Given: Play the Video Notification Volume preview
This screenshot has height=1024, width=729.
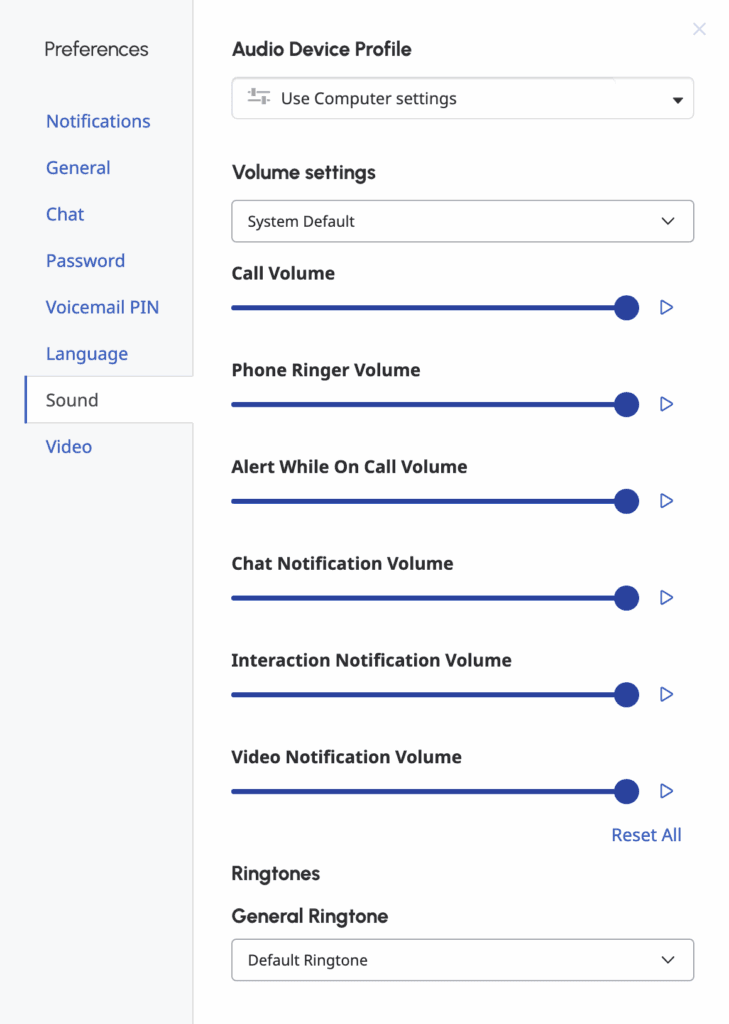Looking at the screenshot, I should [x=666, y=791].
